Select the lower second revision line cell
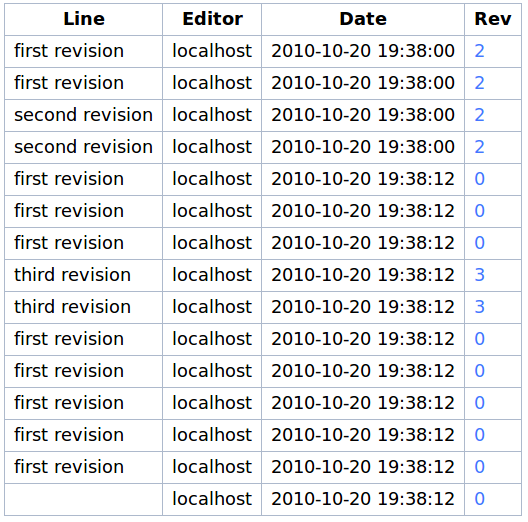The image size is (528, 522). [x=84, y=147]
